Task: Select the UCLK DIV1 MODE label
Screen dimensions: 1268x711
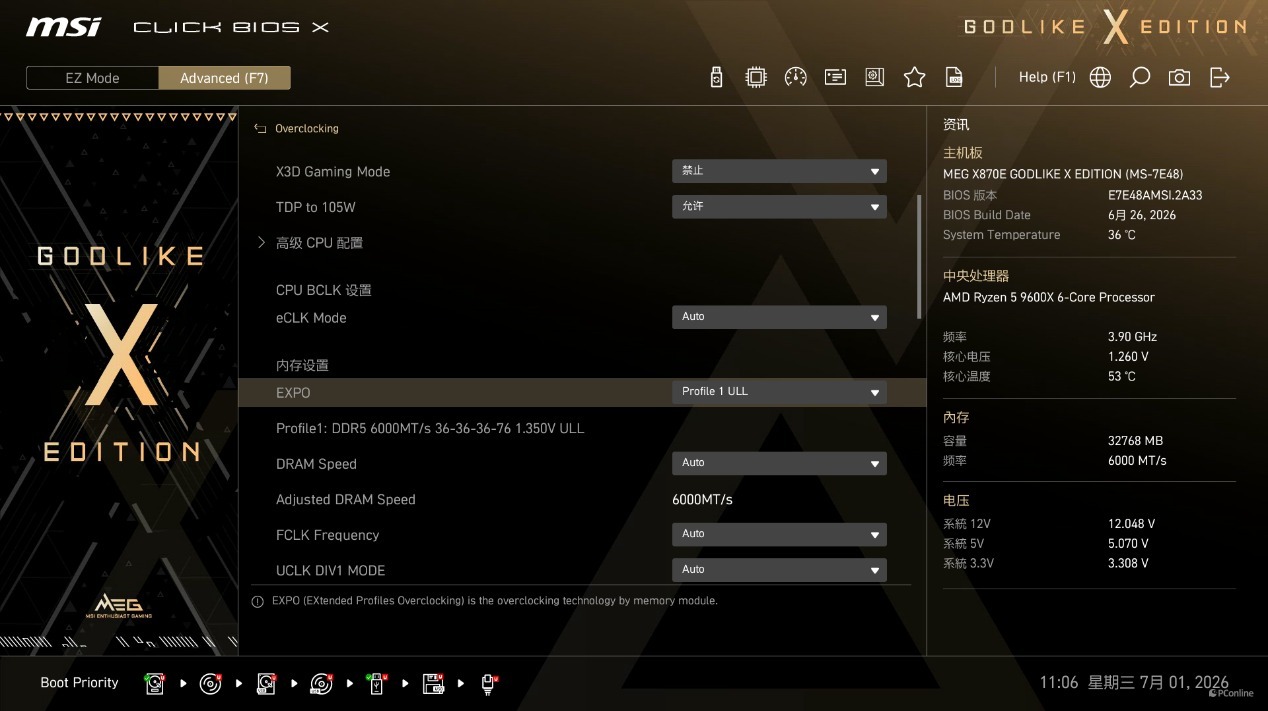Action: [x=330, y=570]
